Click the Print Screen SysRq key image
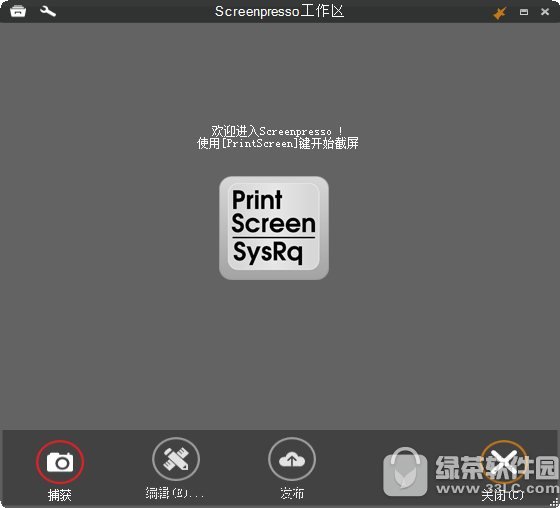Viewport: 560px width, 508px height. point(274,228)
